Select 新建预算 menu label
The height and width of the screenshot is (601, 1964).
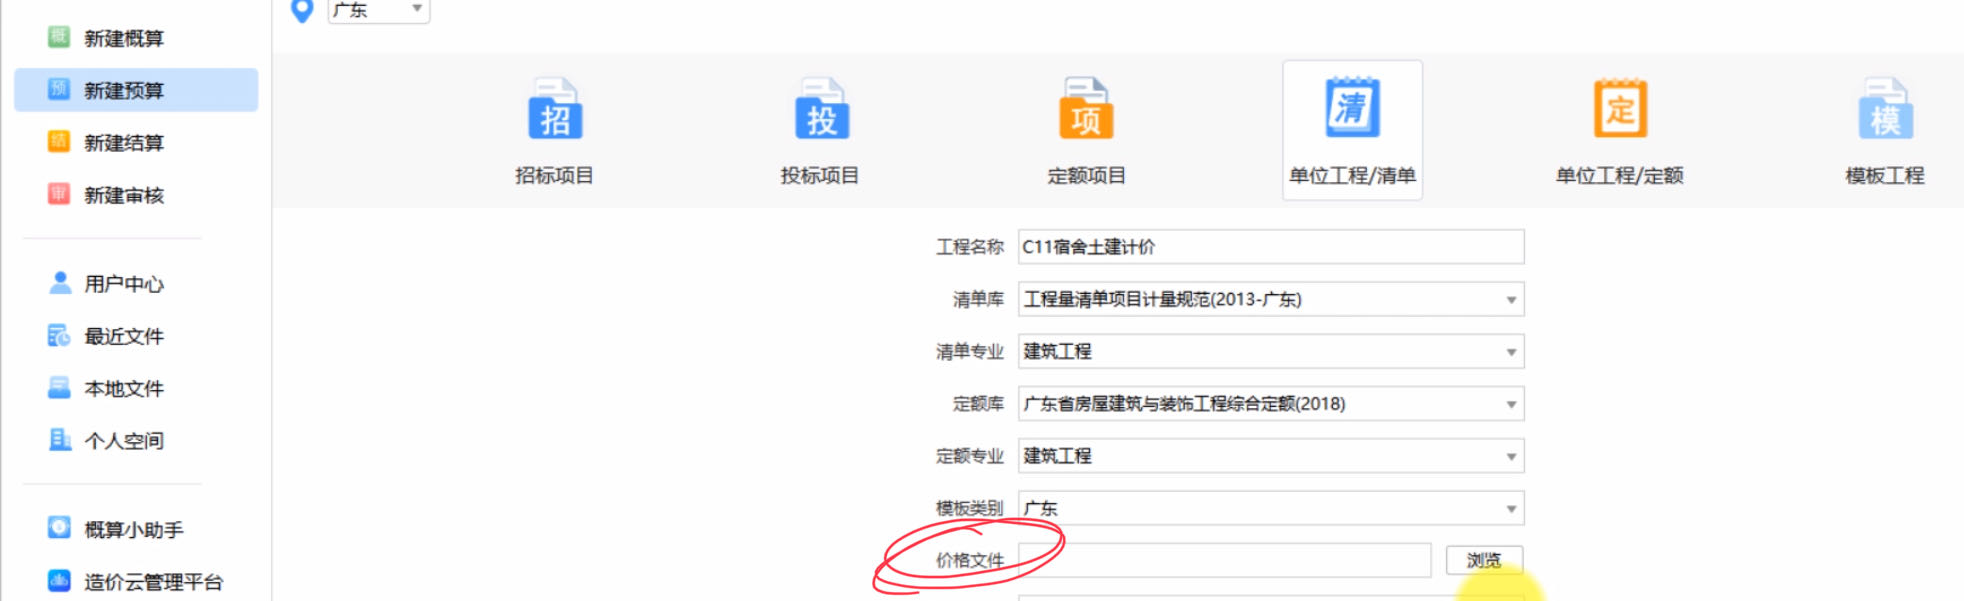(x=124, y=90)
